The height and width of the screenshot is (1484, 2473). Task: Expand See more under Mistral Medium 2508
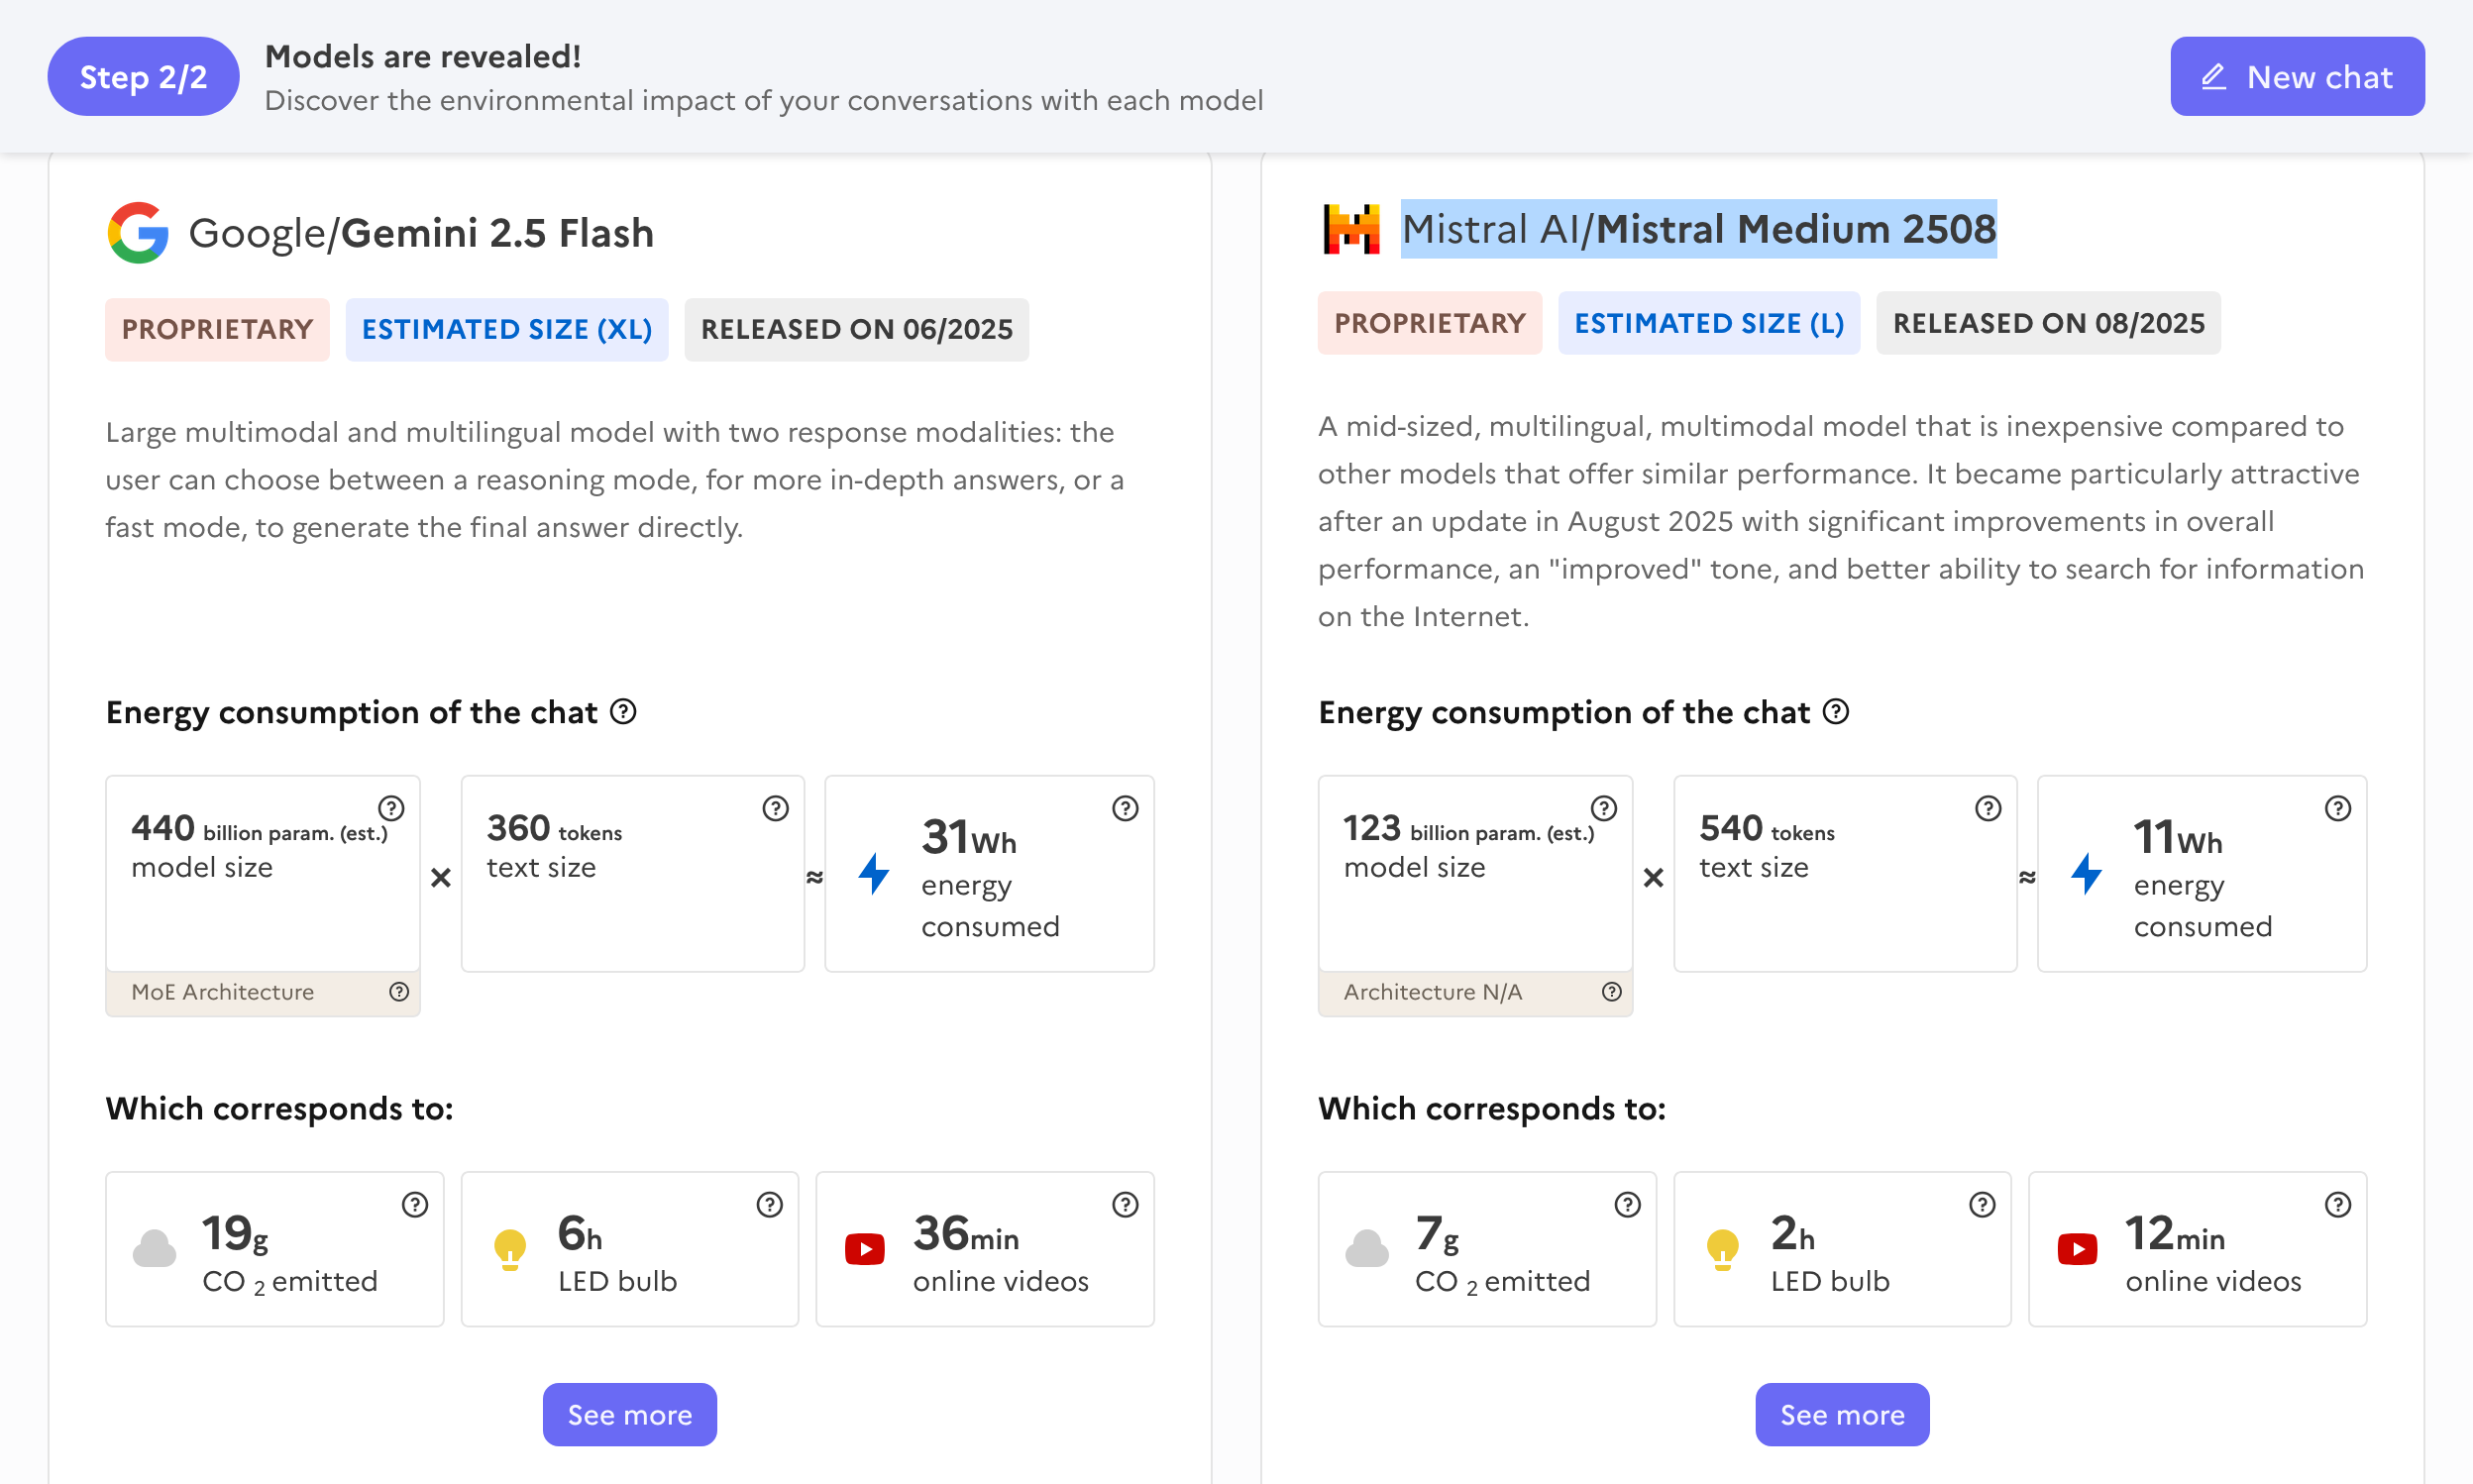[1842, 1414]
